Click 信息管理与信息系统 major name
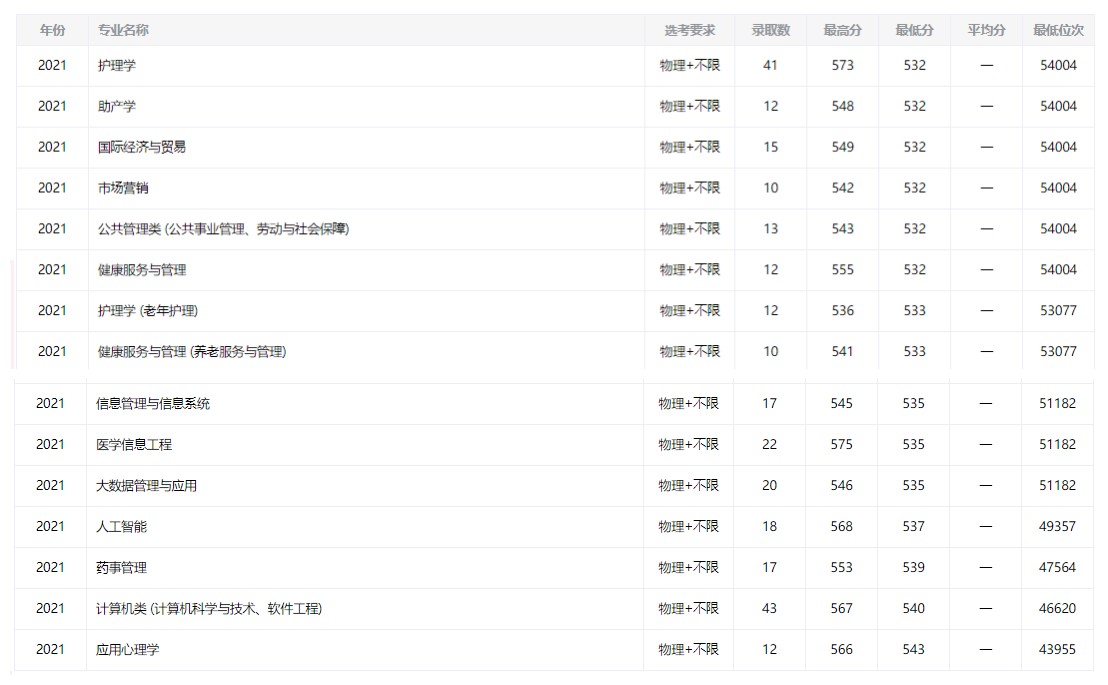This screenshot has width=1108, height=685. (x=153, y=403)
